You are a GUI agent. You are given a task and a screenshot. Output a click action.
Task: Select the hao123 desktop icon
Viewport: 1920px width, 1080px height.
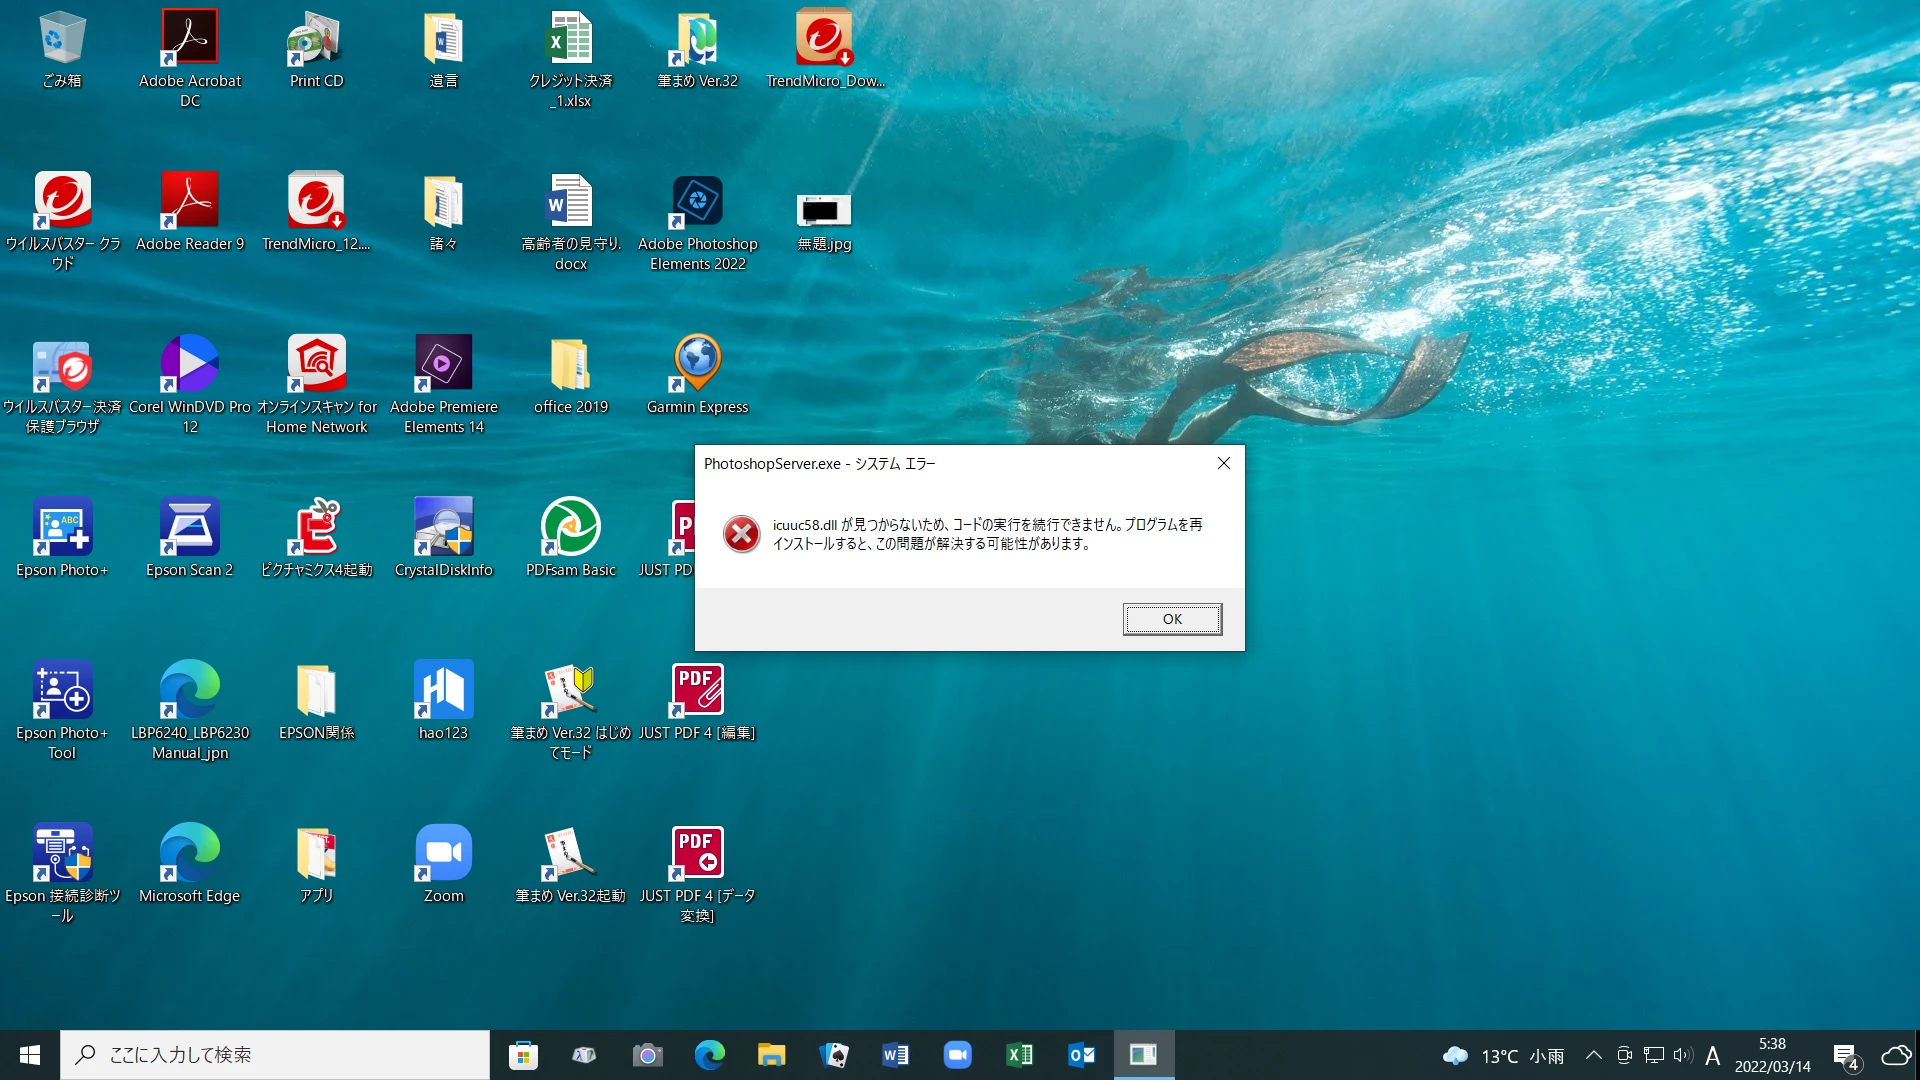443,689
